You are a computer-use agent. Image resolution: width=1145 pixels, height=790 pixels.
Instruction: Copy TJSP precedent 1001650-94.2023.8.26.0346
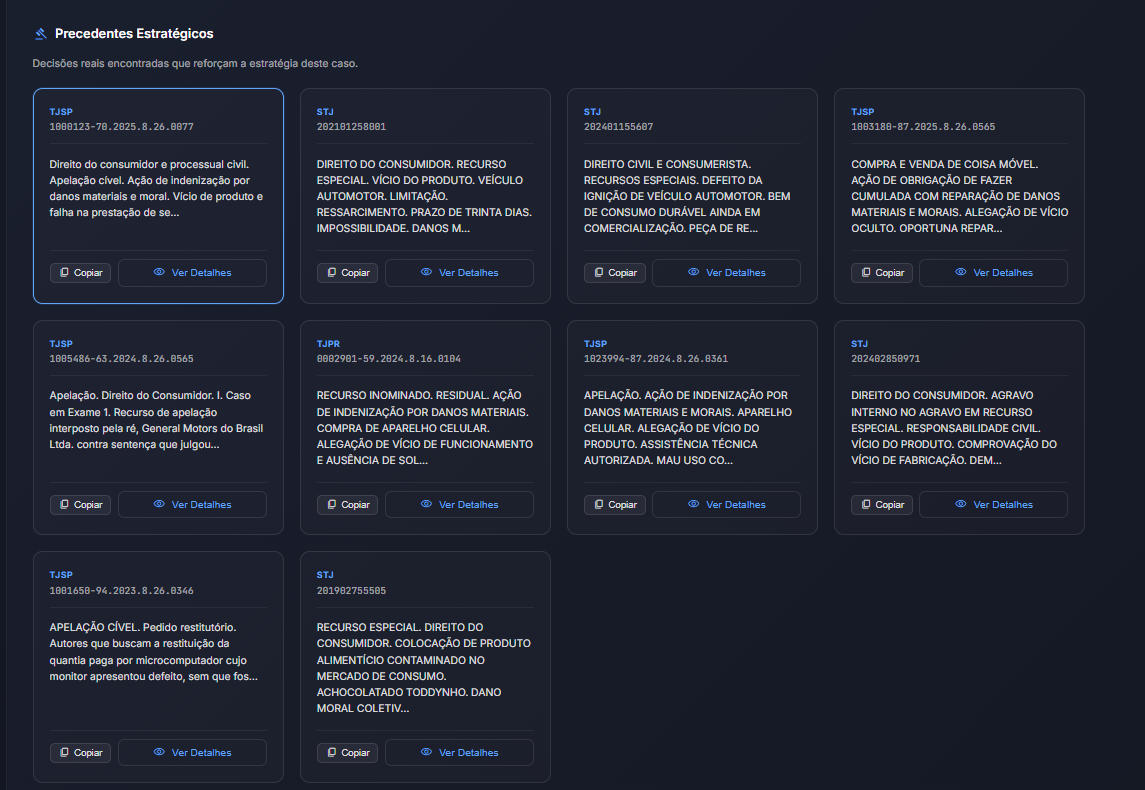pyautogui.click(x=80, y=753)
